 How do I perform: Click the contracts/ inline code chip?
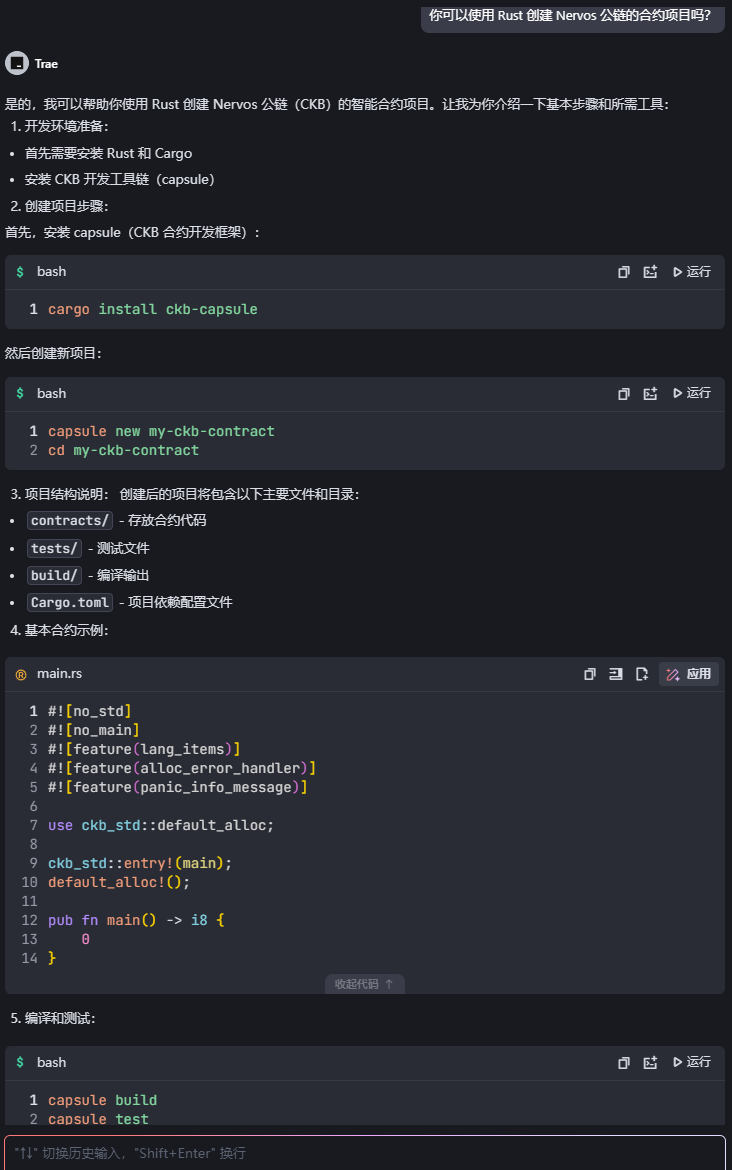(x=70, y=521)
